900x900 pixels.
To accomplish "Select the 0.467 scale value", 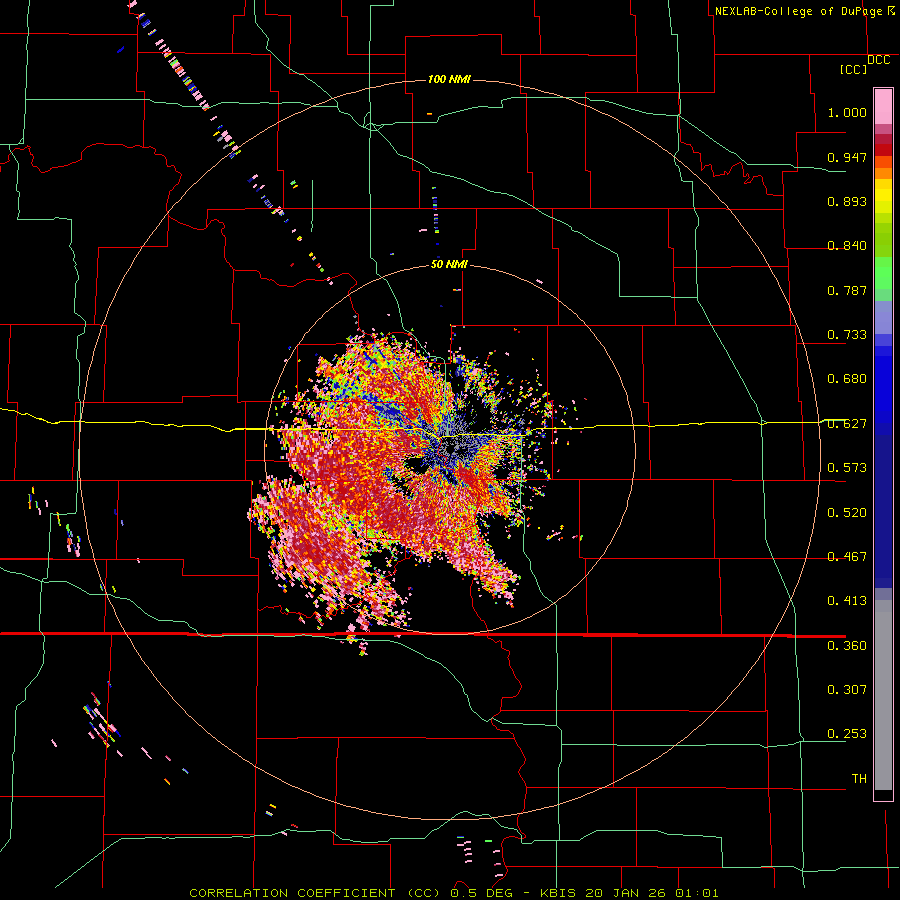I will click(847, 557).
